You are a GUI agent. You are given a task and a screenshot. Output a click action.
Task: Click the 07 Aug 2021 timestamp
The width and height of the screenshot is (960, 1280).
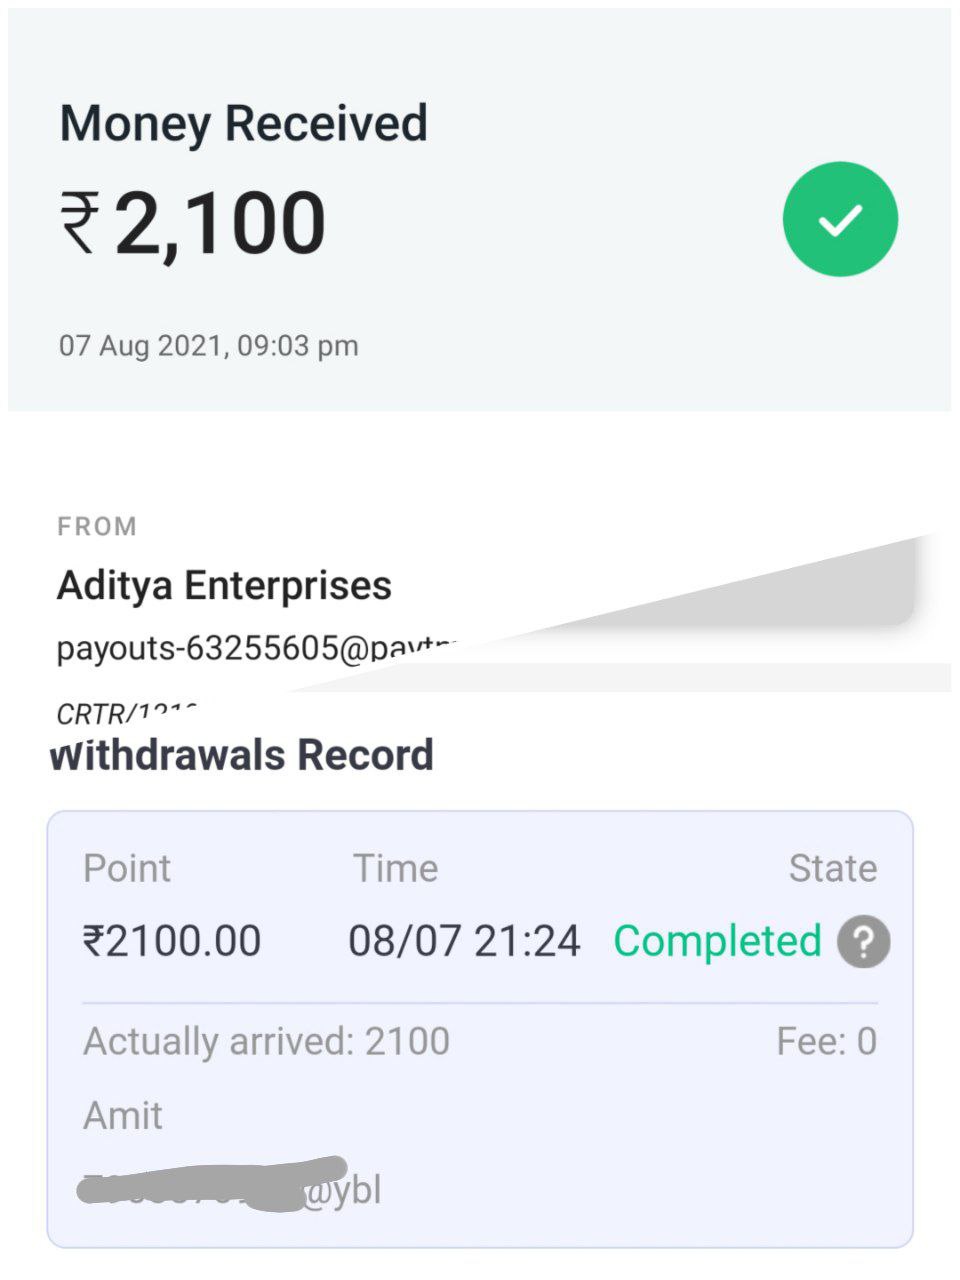click(208, 346)
